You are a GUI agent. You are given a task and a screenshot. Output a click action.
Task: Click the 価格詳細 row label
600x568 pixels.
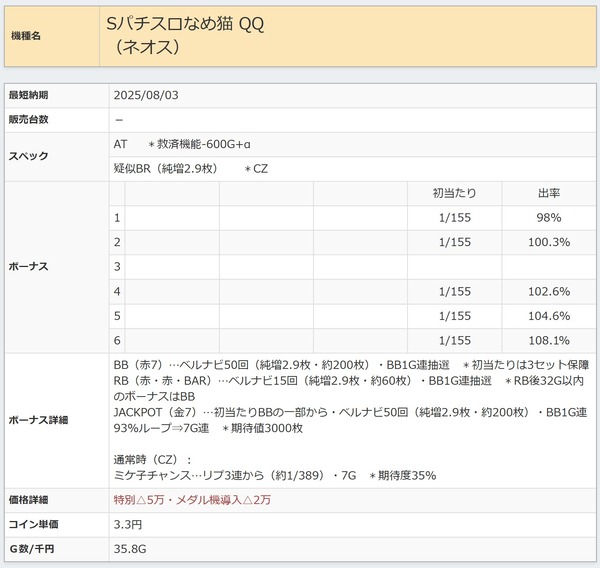pyautogui.click(x=28, y=500)
